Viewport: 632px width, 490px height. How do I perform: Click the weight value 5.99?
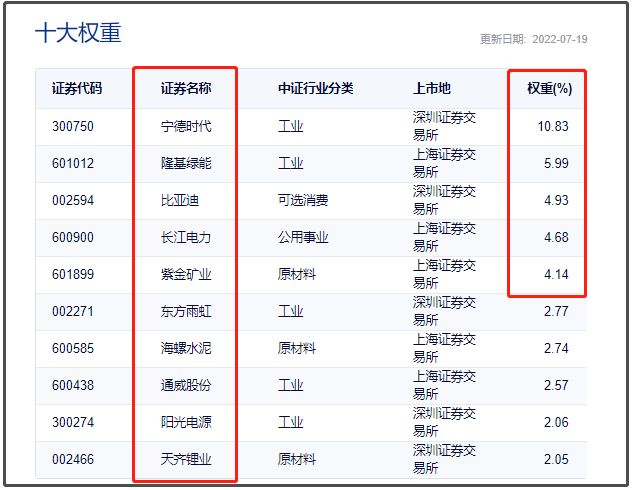pyautogui.click(x=556, y=164)
